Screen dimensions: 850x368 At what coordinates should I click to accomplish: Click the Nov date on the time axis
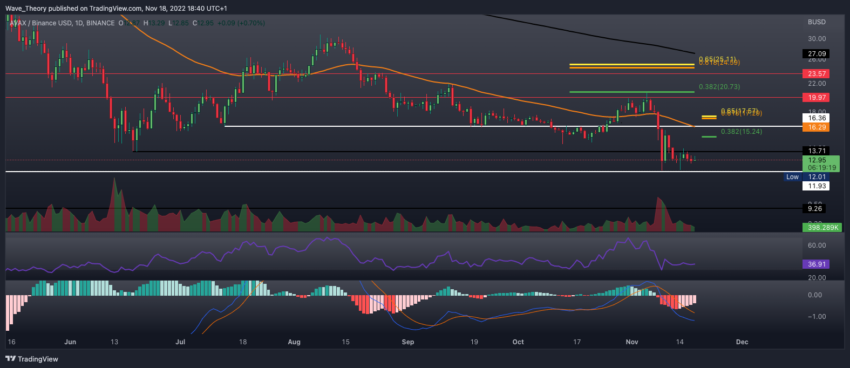632,343
